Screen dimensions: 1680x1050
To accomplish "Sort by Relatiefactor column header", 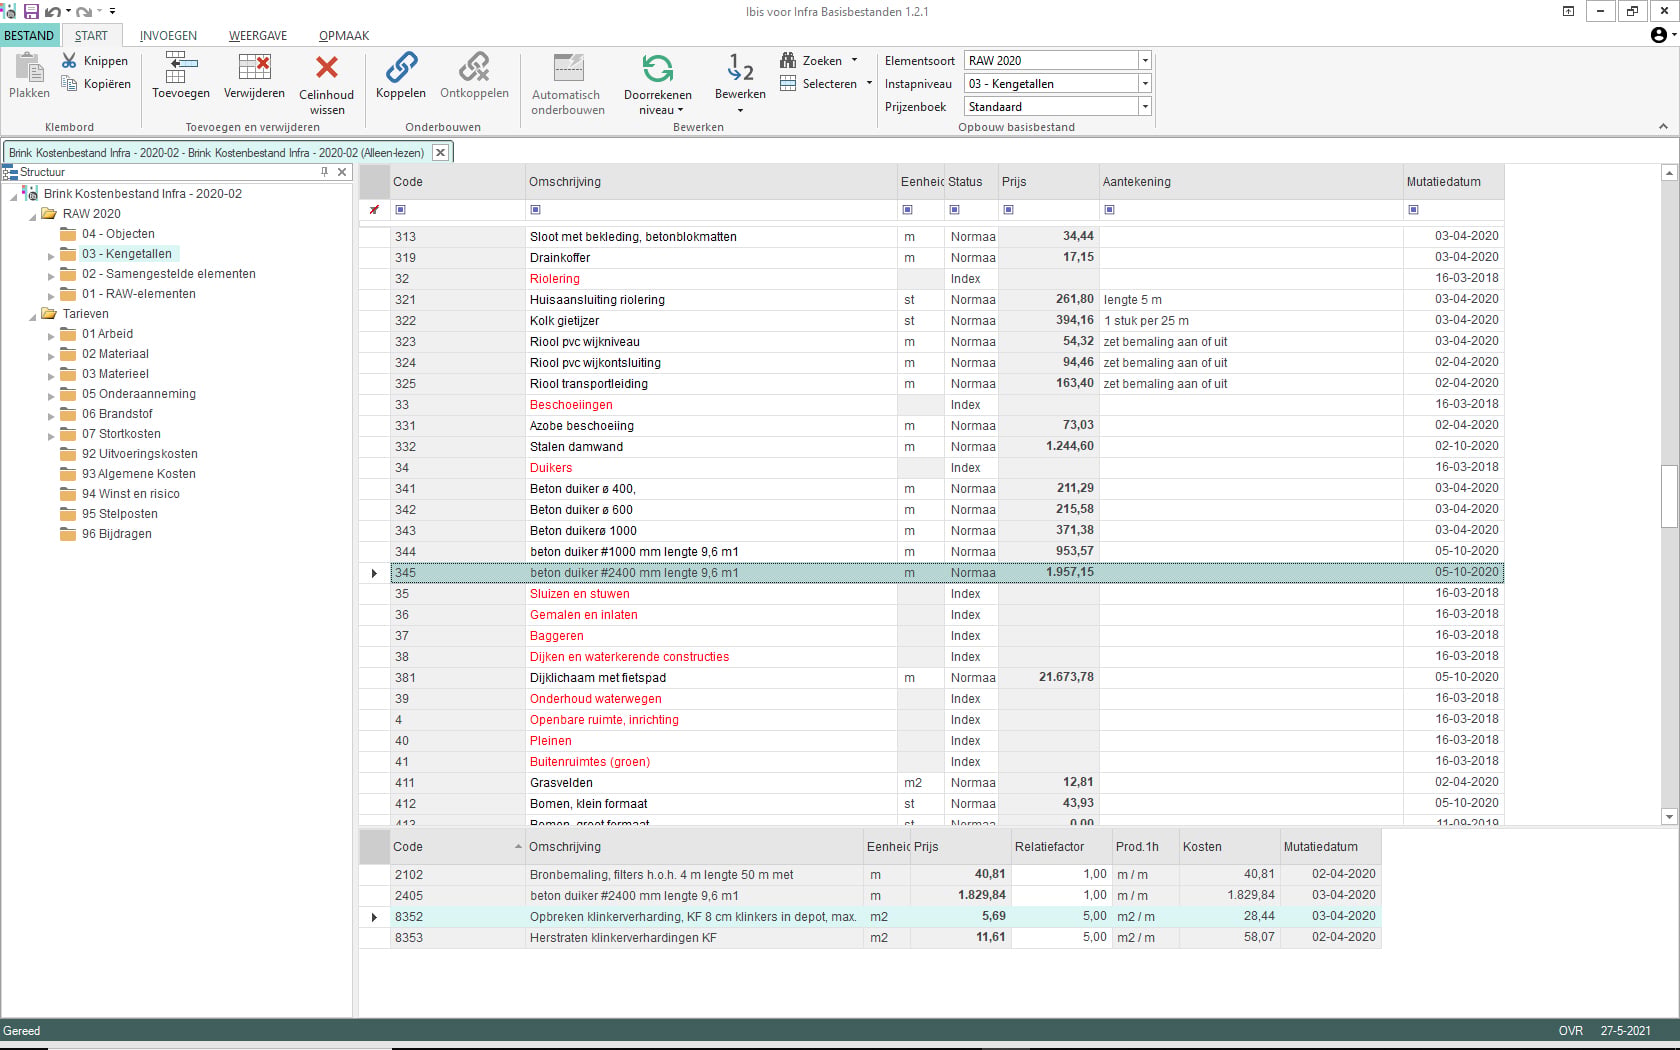I will tap(1061, 847).
